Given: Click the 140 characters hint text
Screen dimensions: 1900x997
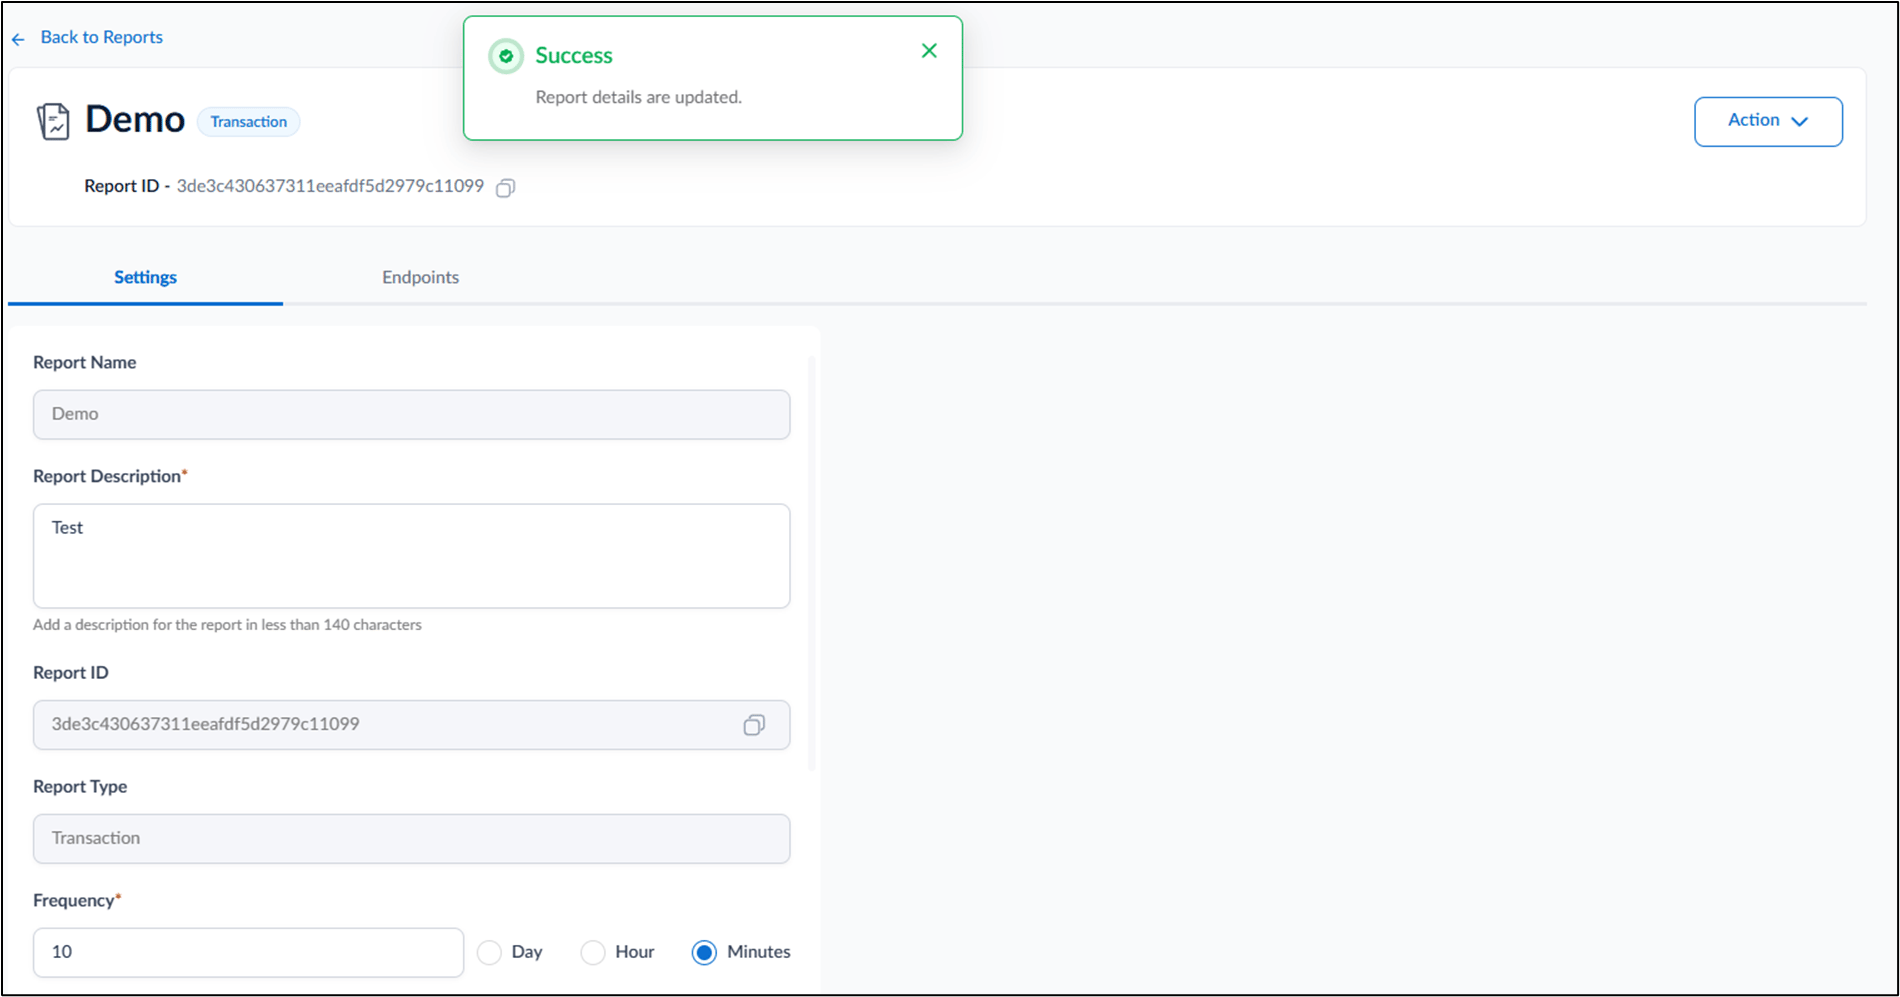Looking at the screenshot, I should (x=227, y=625).
